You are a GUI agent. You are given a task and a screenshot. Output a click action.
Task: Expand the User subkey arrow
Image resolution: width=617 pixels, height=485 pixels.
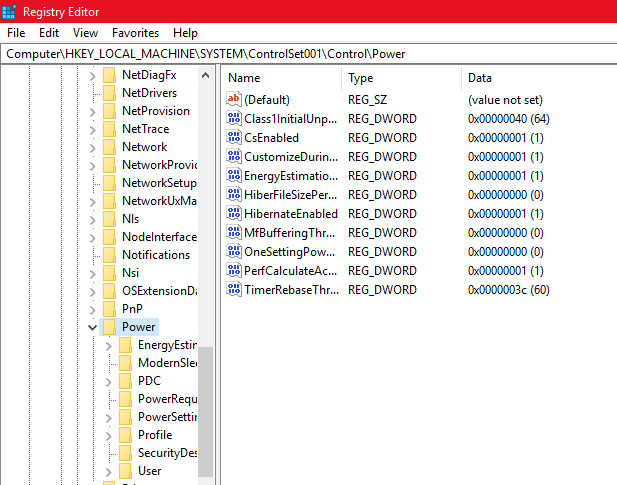click(108, 471)
